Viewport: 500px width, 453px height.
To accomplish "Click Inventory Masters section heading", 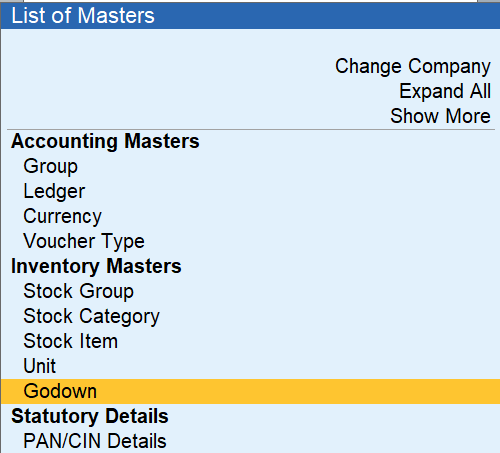I will [96, 266].
